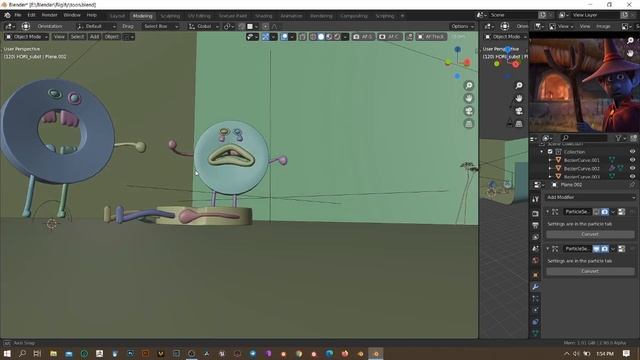Open Windows Start button on taskbar
Image resolution: width=640 pixels, height=360 pixels.
point(7,353)
